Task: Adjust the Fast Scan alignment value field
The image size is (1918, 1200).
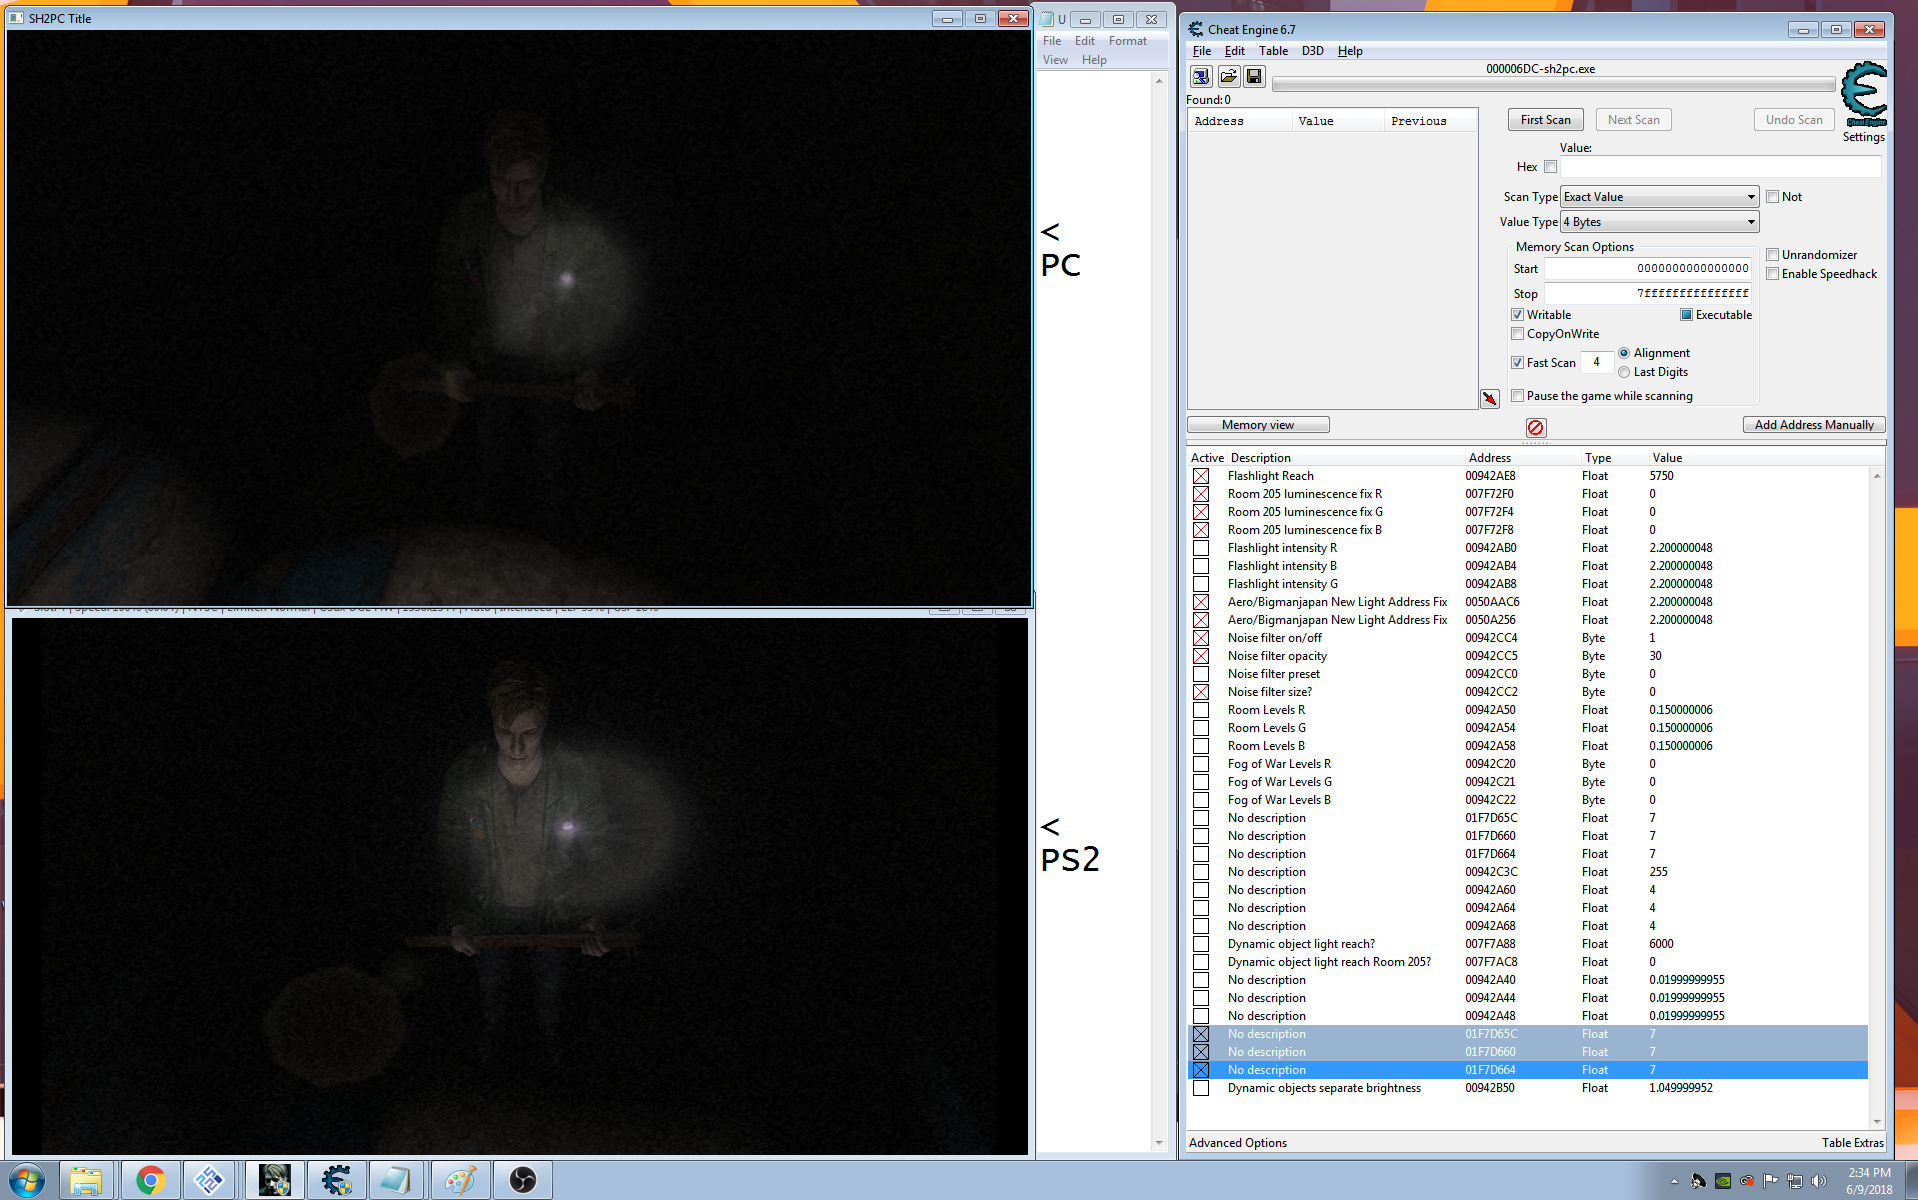Action: (1596, 362)
